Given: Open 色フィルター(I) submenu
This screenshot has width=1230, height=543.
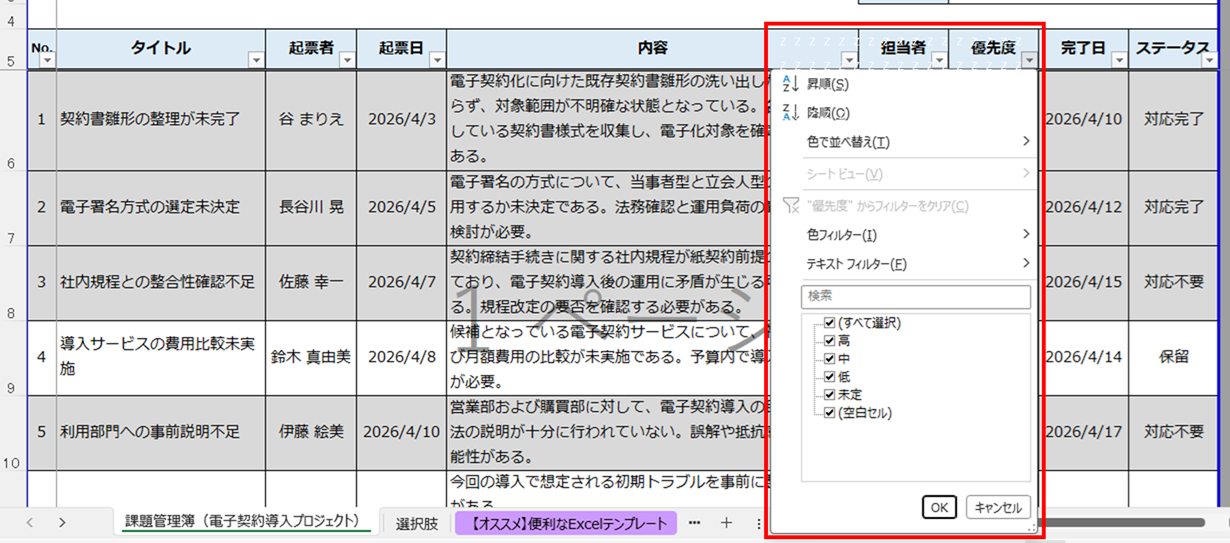Looking at the screenshot, I should coord(906,235).
